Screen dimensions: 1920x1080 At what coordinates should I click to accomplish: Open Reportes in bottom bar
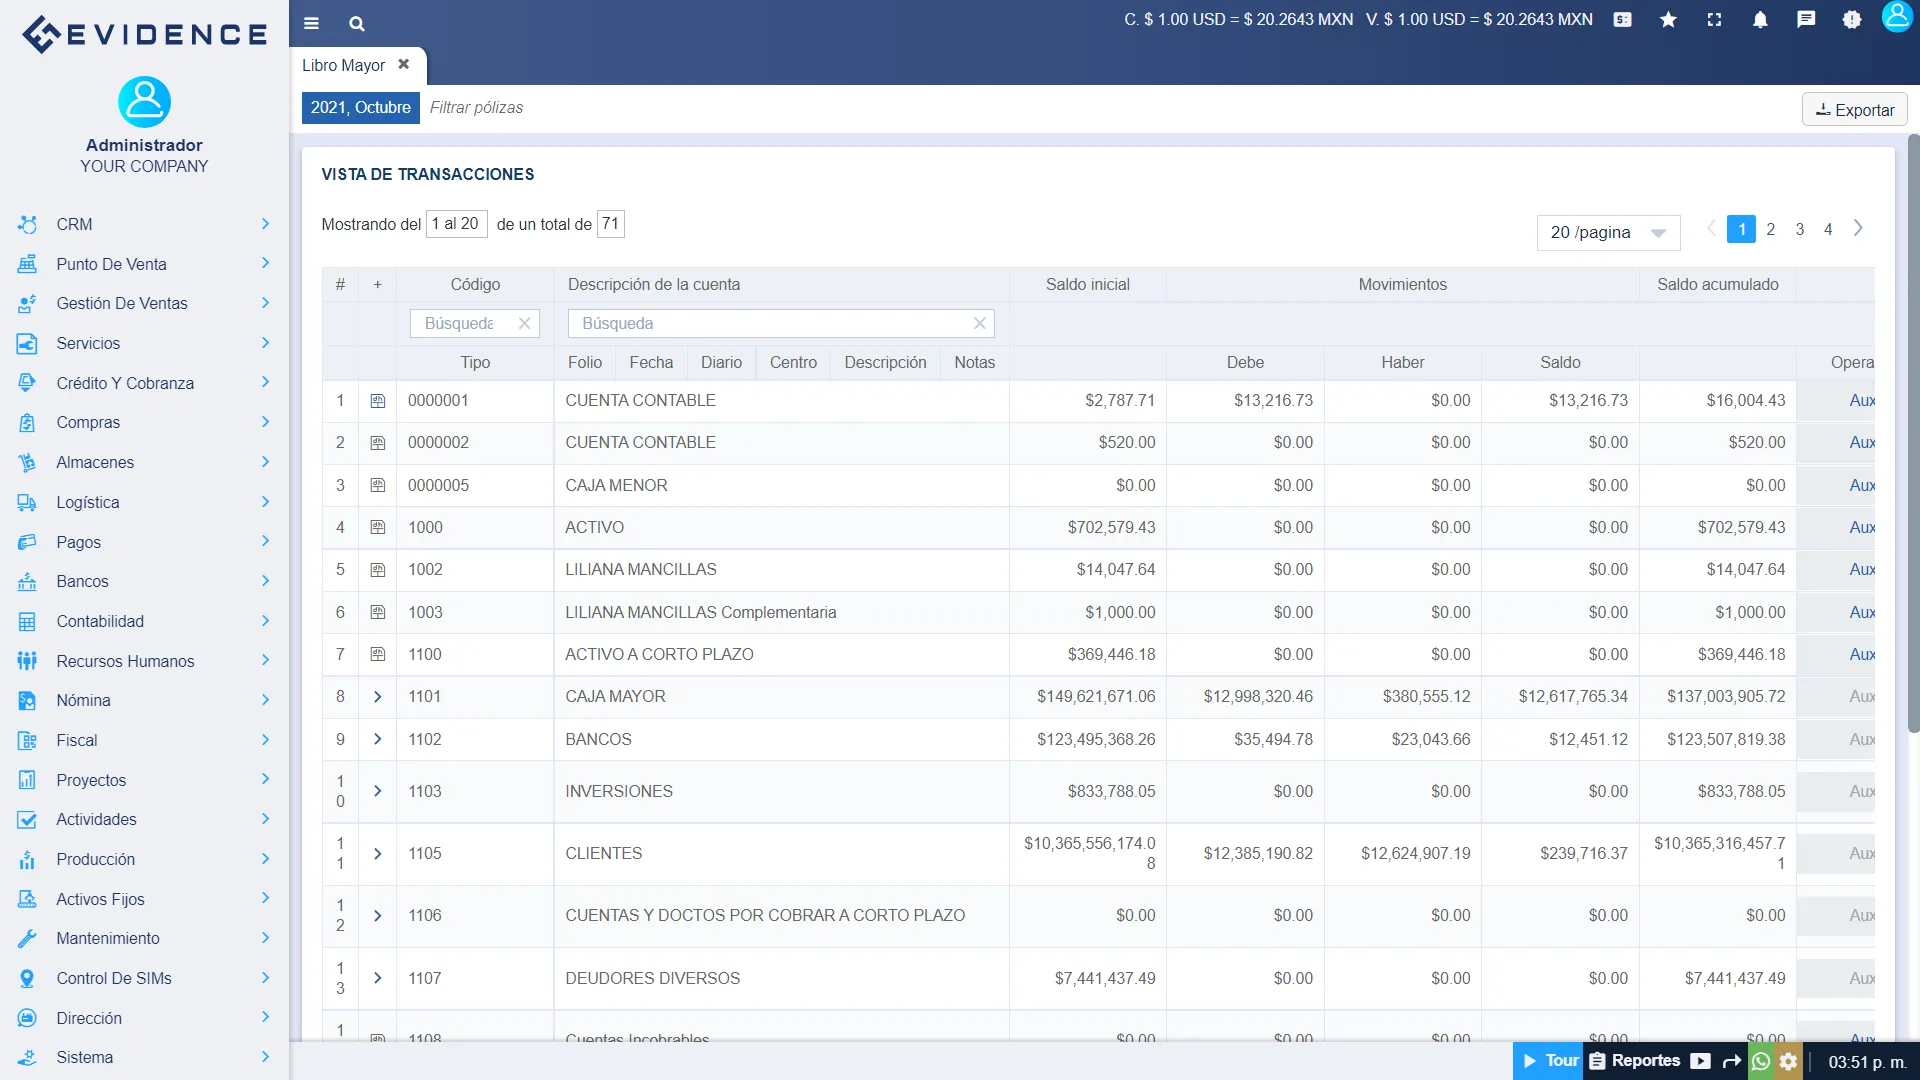click(1634, 1061)
